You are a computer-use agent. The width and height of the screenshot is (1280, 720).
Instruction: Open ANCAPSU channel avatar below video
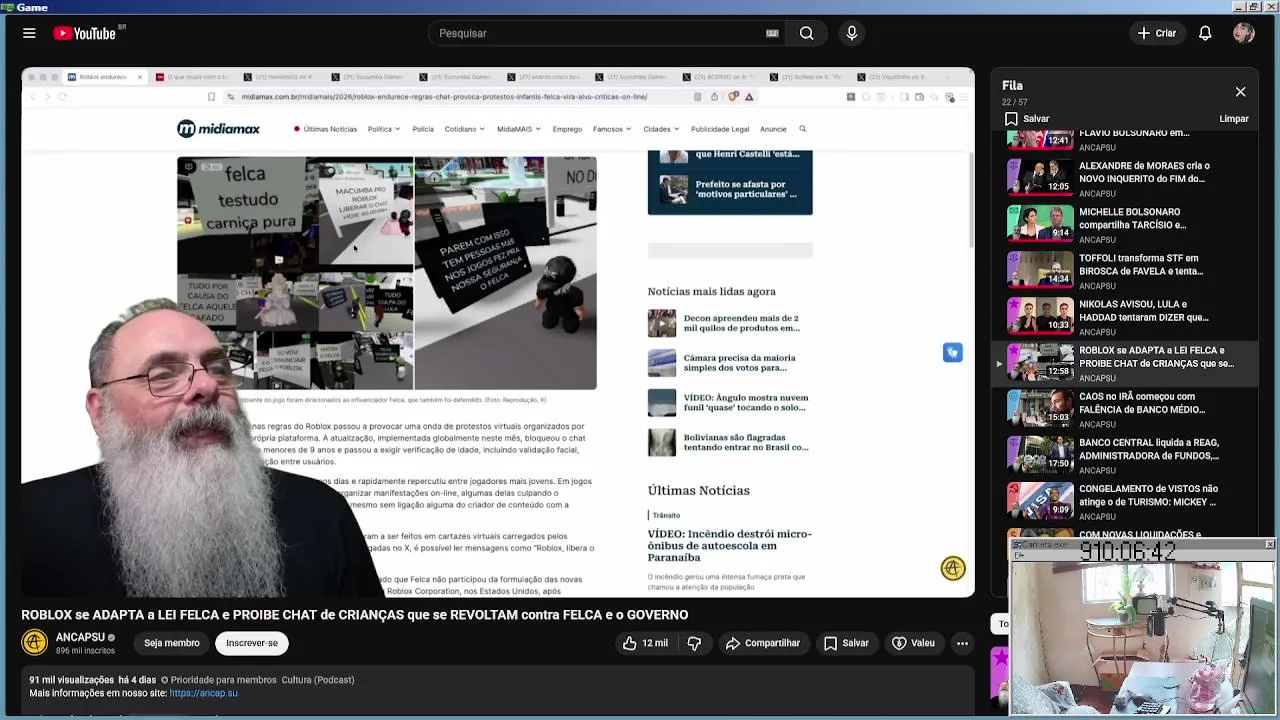pos(35,643)
